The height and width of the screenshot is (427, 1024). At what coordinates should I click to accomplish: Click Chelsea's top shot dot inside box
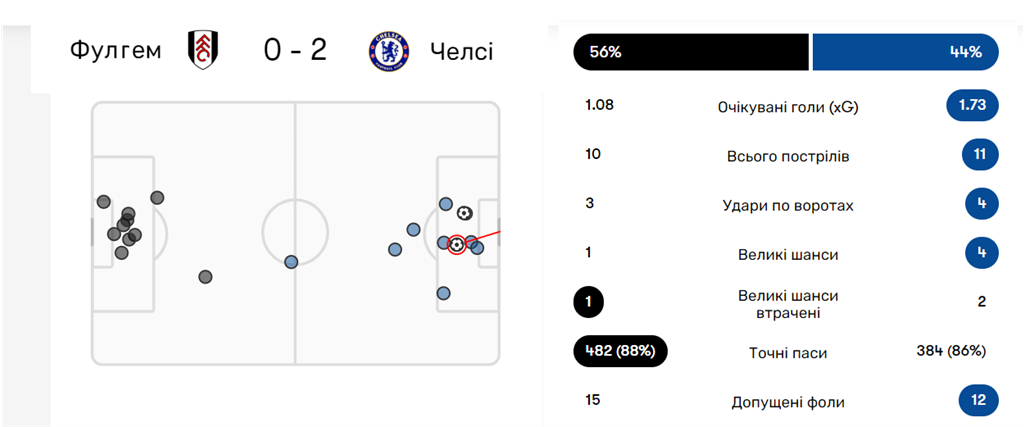[x=445, y=204]
